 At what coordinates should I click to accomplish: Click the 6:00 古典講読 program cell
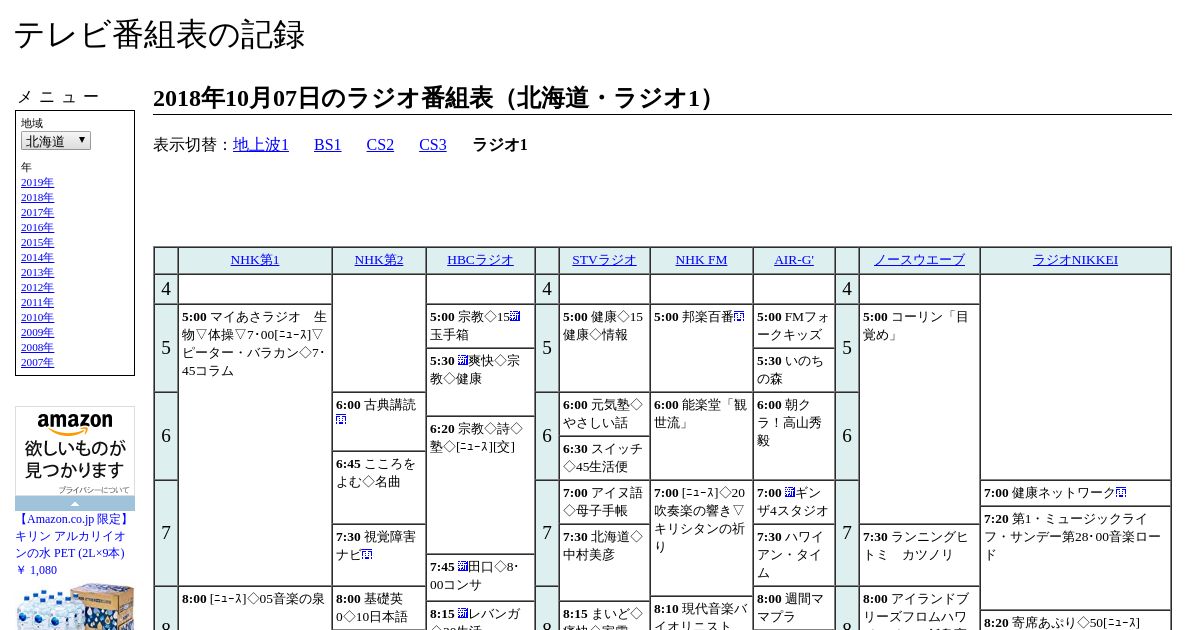click(x=379, y=421)
